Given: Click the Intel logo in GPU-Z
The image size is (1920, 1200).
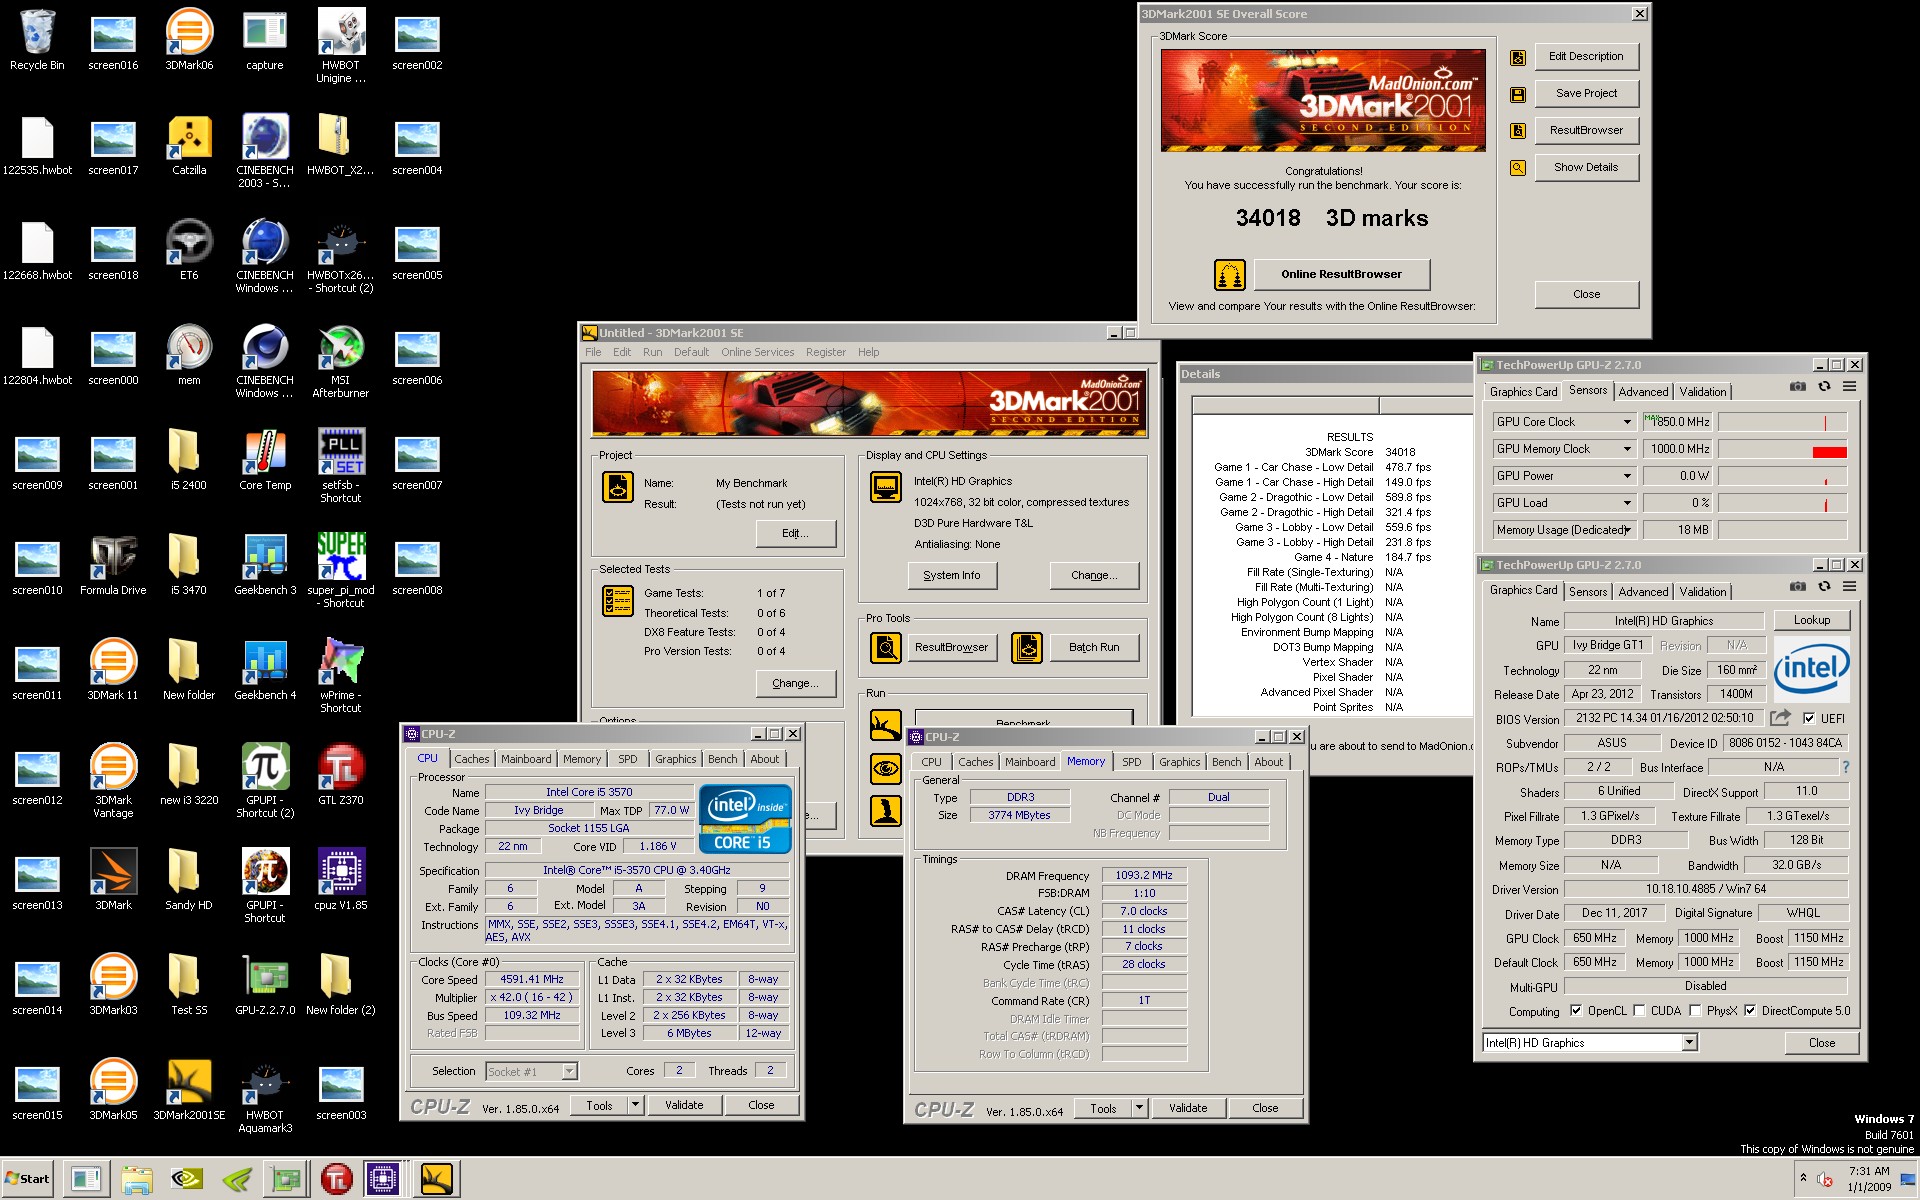Looking at the screenshot, I should pyautogui.click(x=1811, y=668).
